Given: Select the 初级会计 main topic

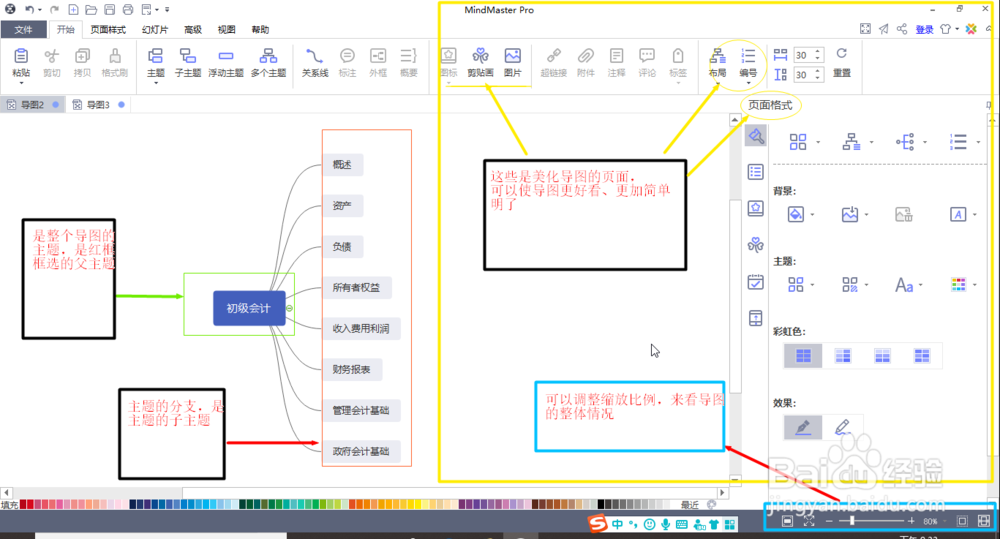Looking at the screenshot, I should click(x=249, y=308).
